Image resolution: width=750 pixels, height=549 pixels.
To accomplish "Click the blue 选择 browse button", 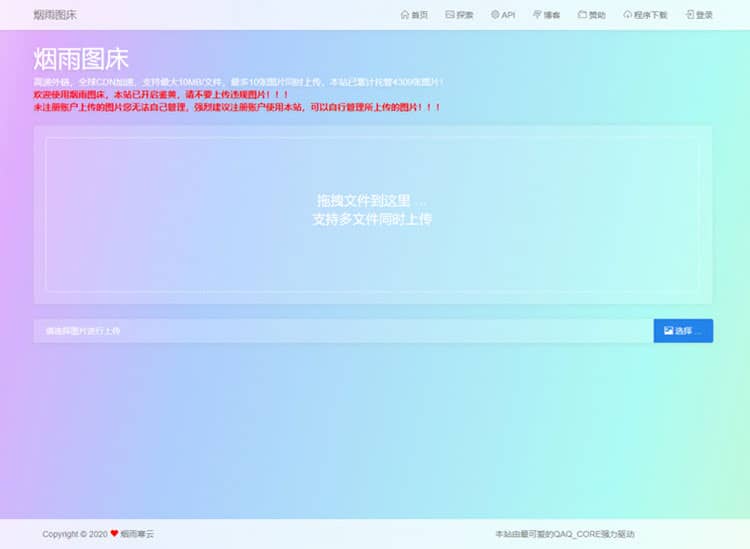I will [x=683, y=331].
